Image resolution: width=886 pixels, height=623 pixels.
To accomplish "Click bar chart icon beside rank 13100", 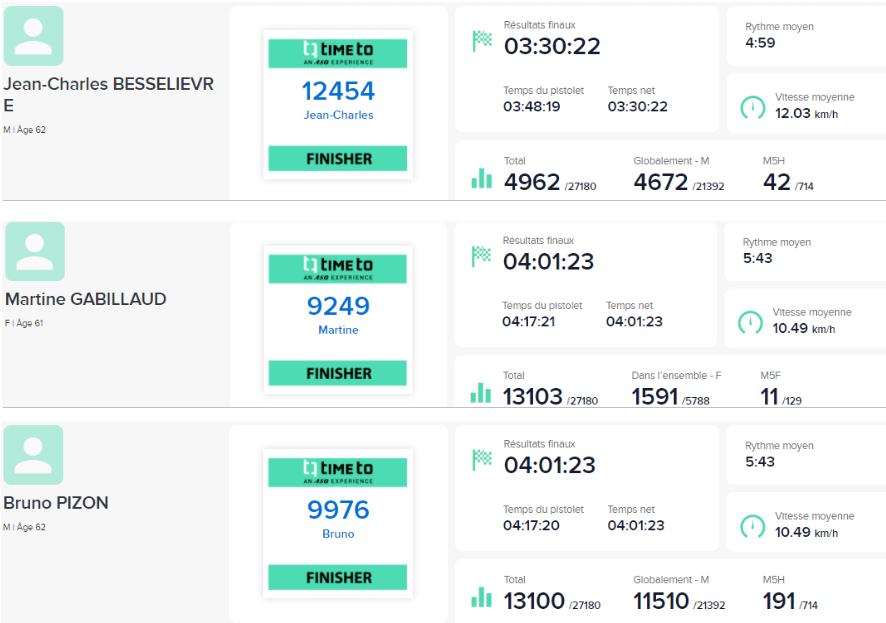I will pyautogui.click(x=481, y=597).
